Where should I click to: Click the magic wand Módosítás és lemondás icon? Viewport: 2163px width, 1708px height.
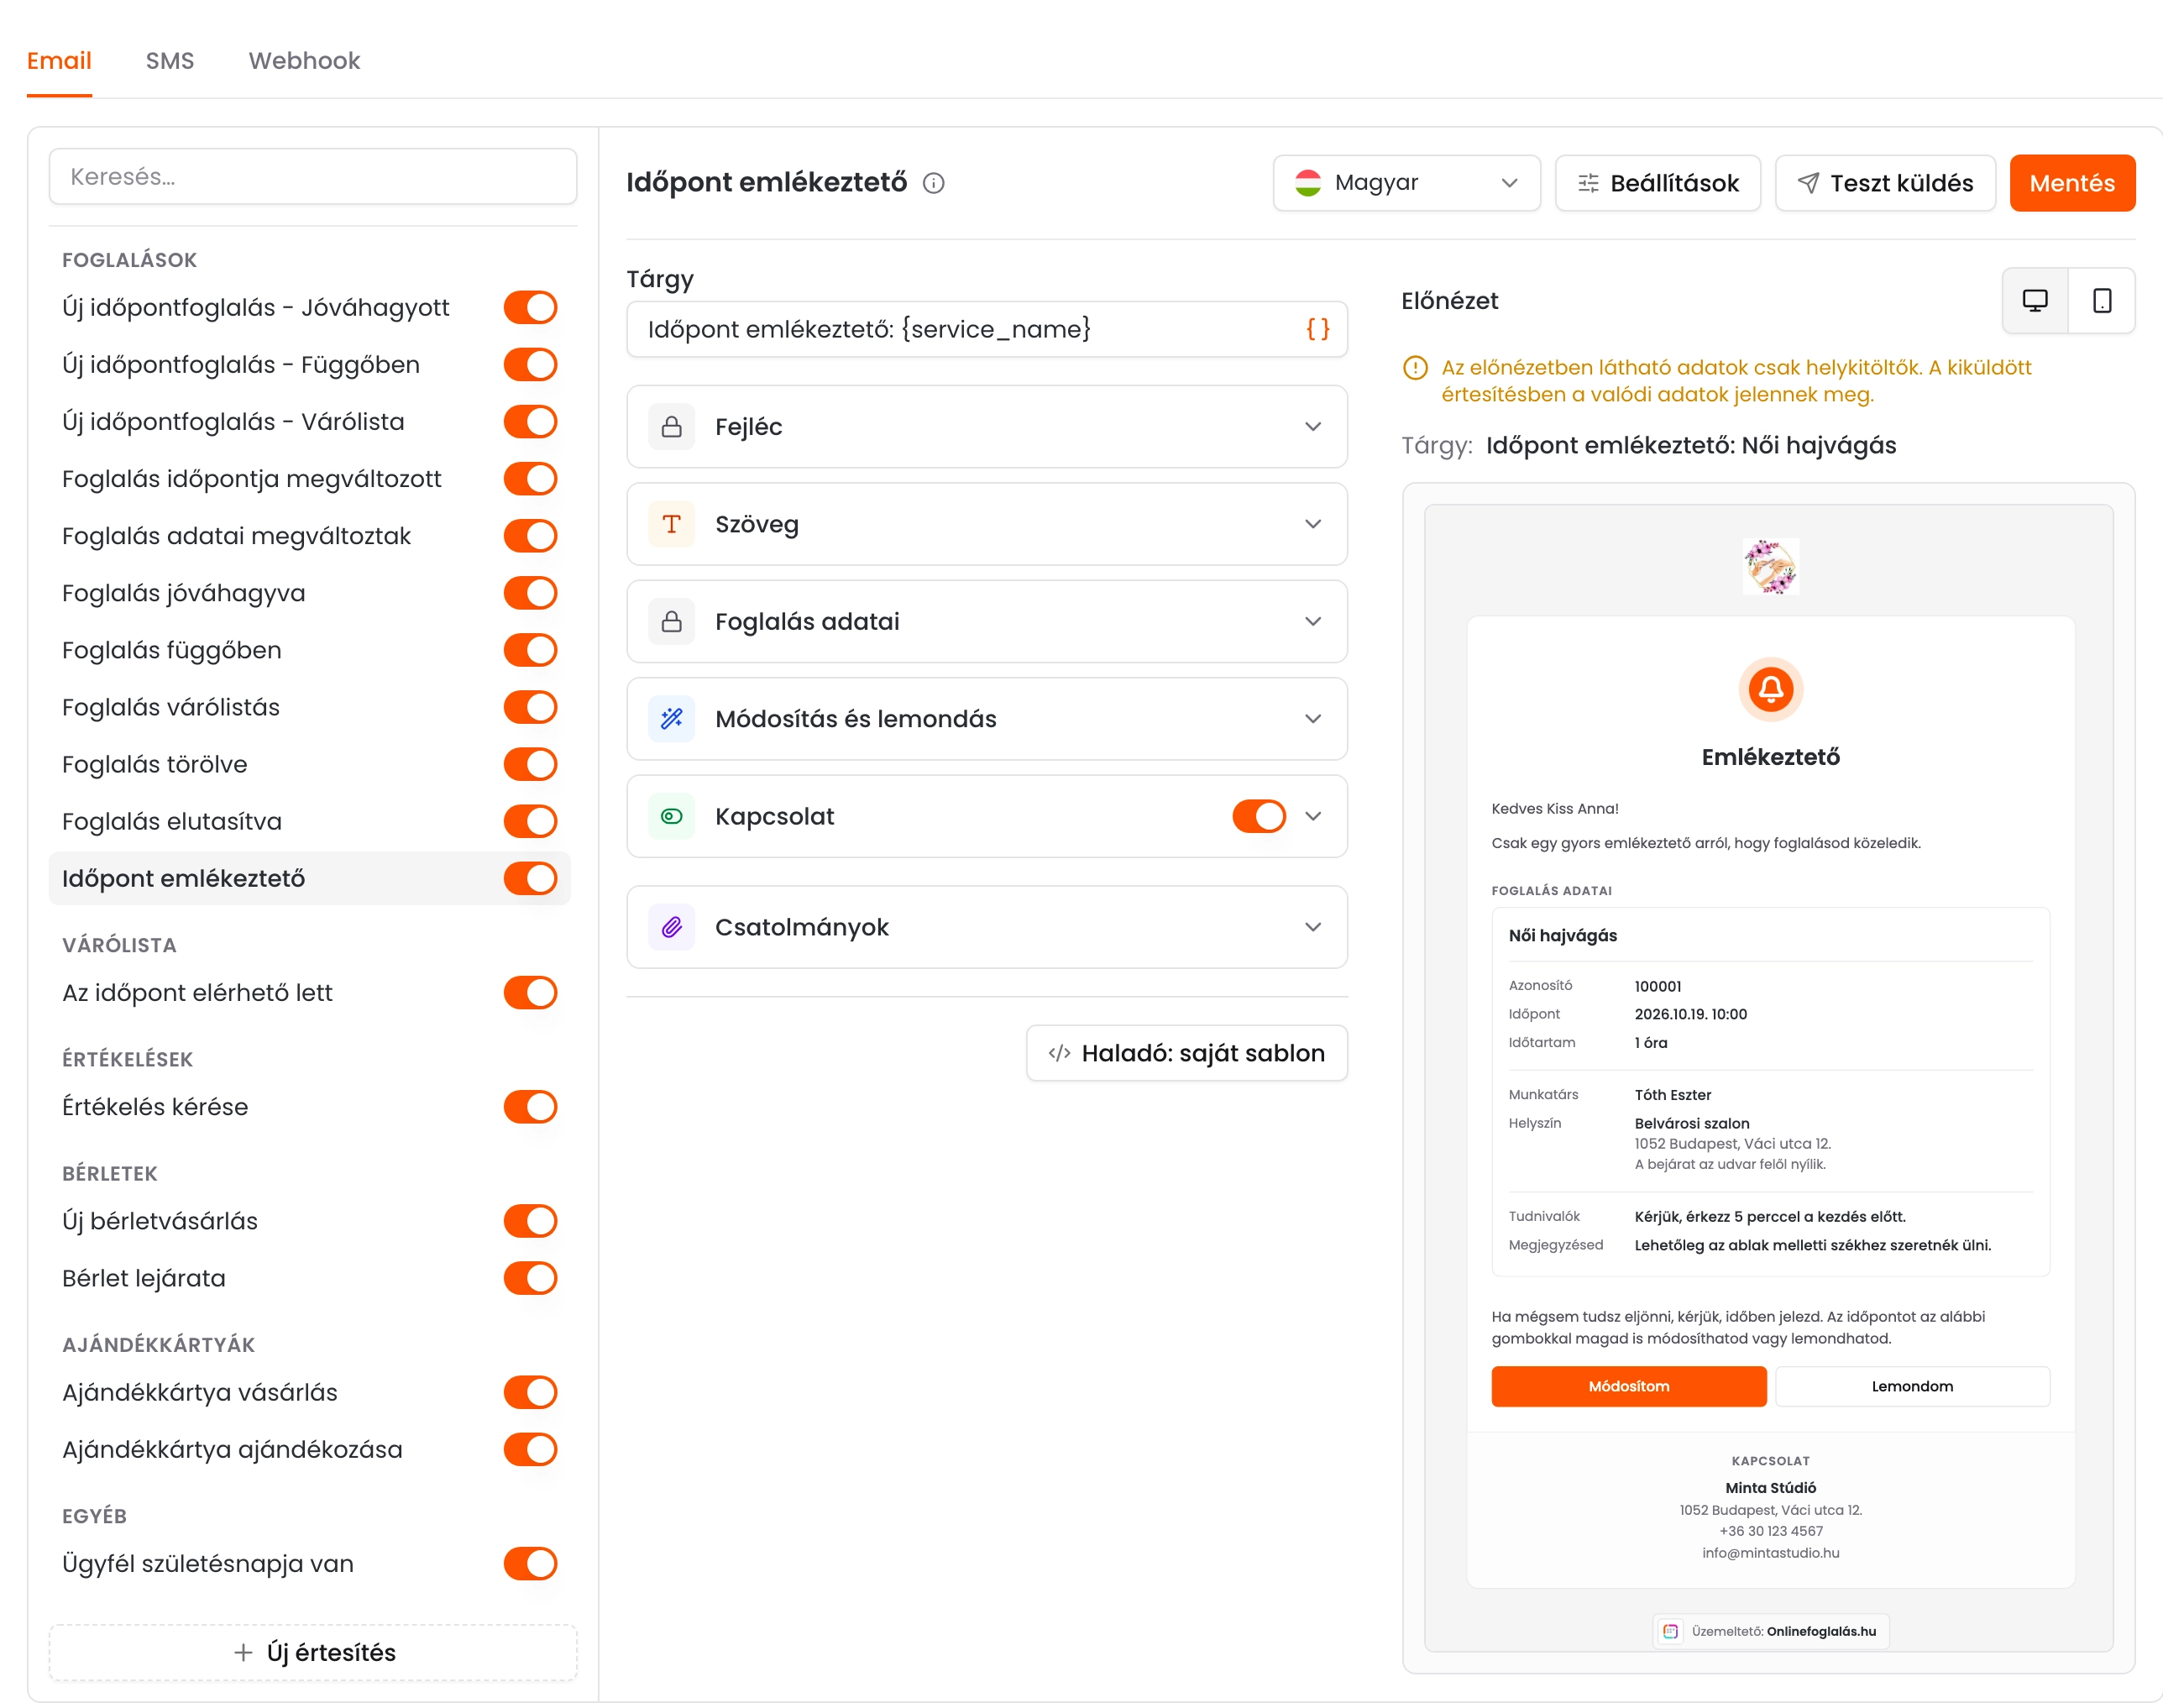tap(672, 719)
